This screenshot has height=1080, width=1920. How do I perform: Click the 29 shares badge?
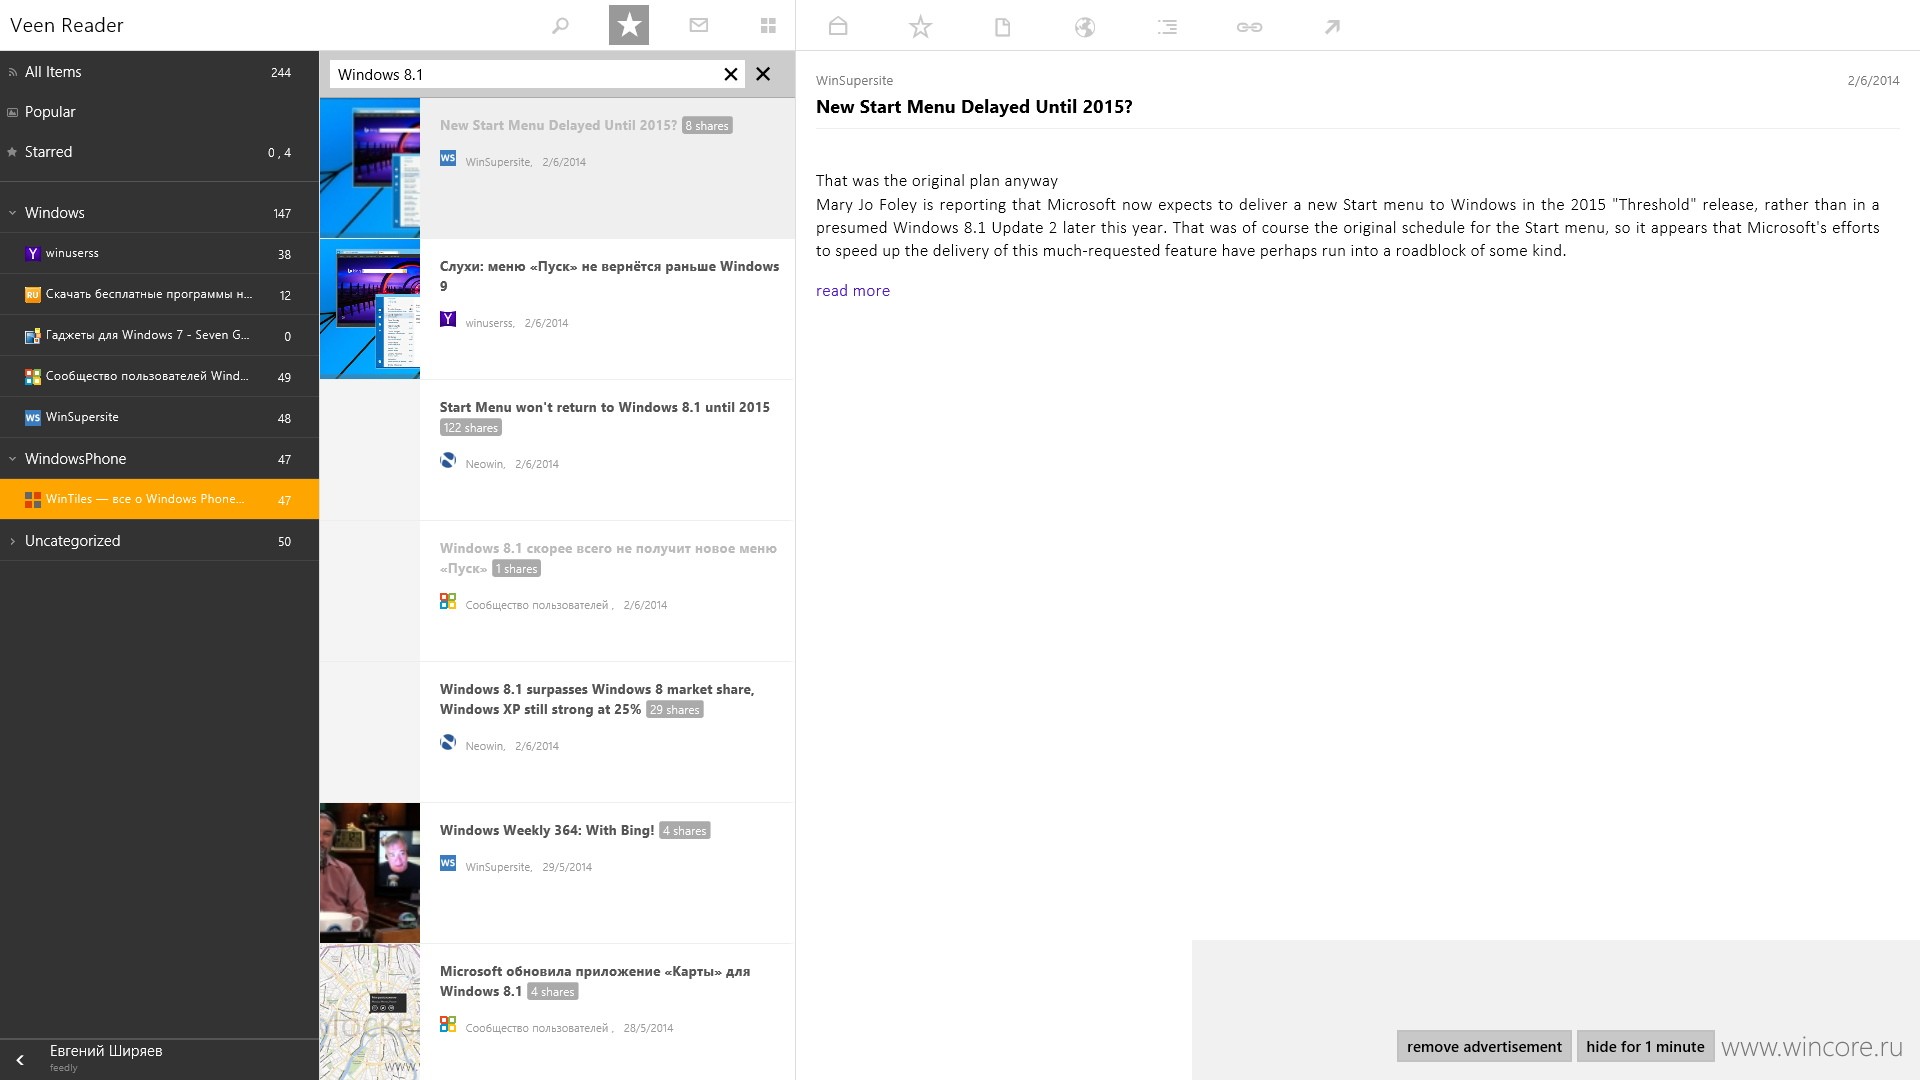click(675, 710)
